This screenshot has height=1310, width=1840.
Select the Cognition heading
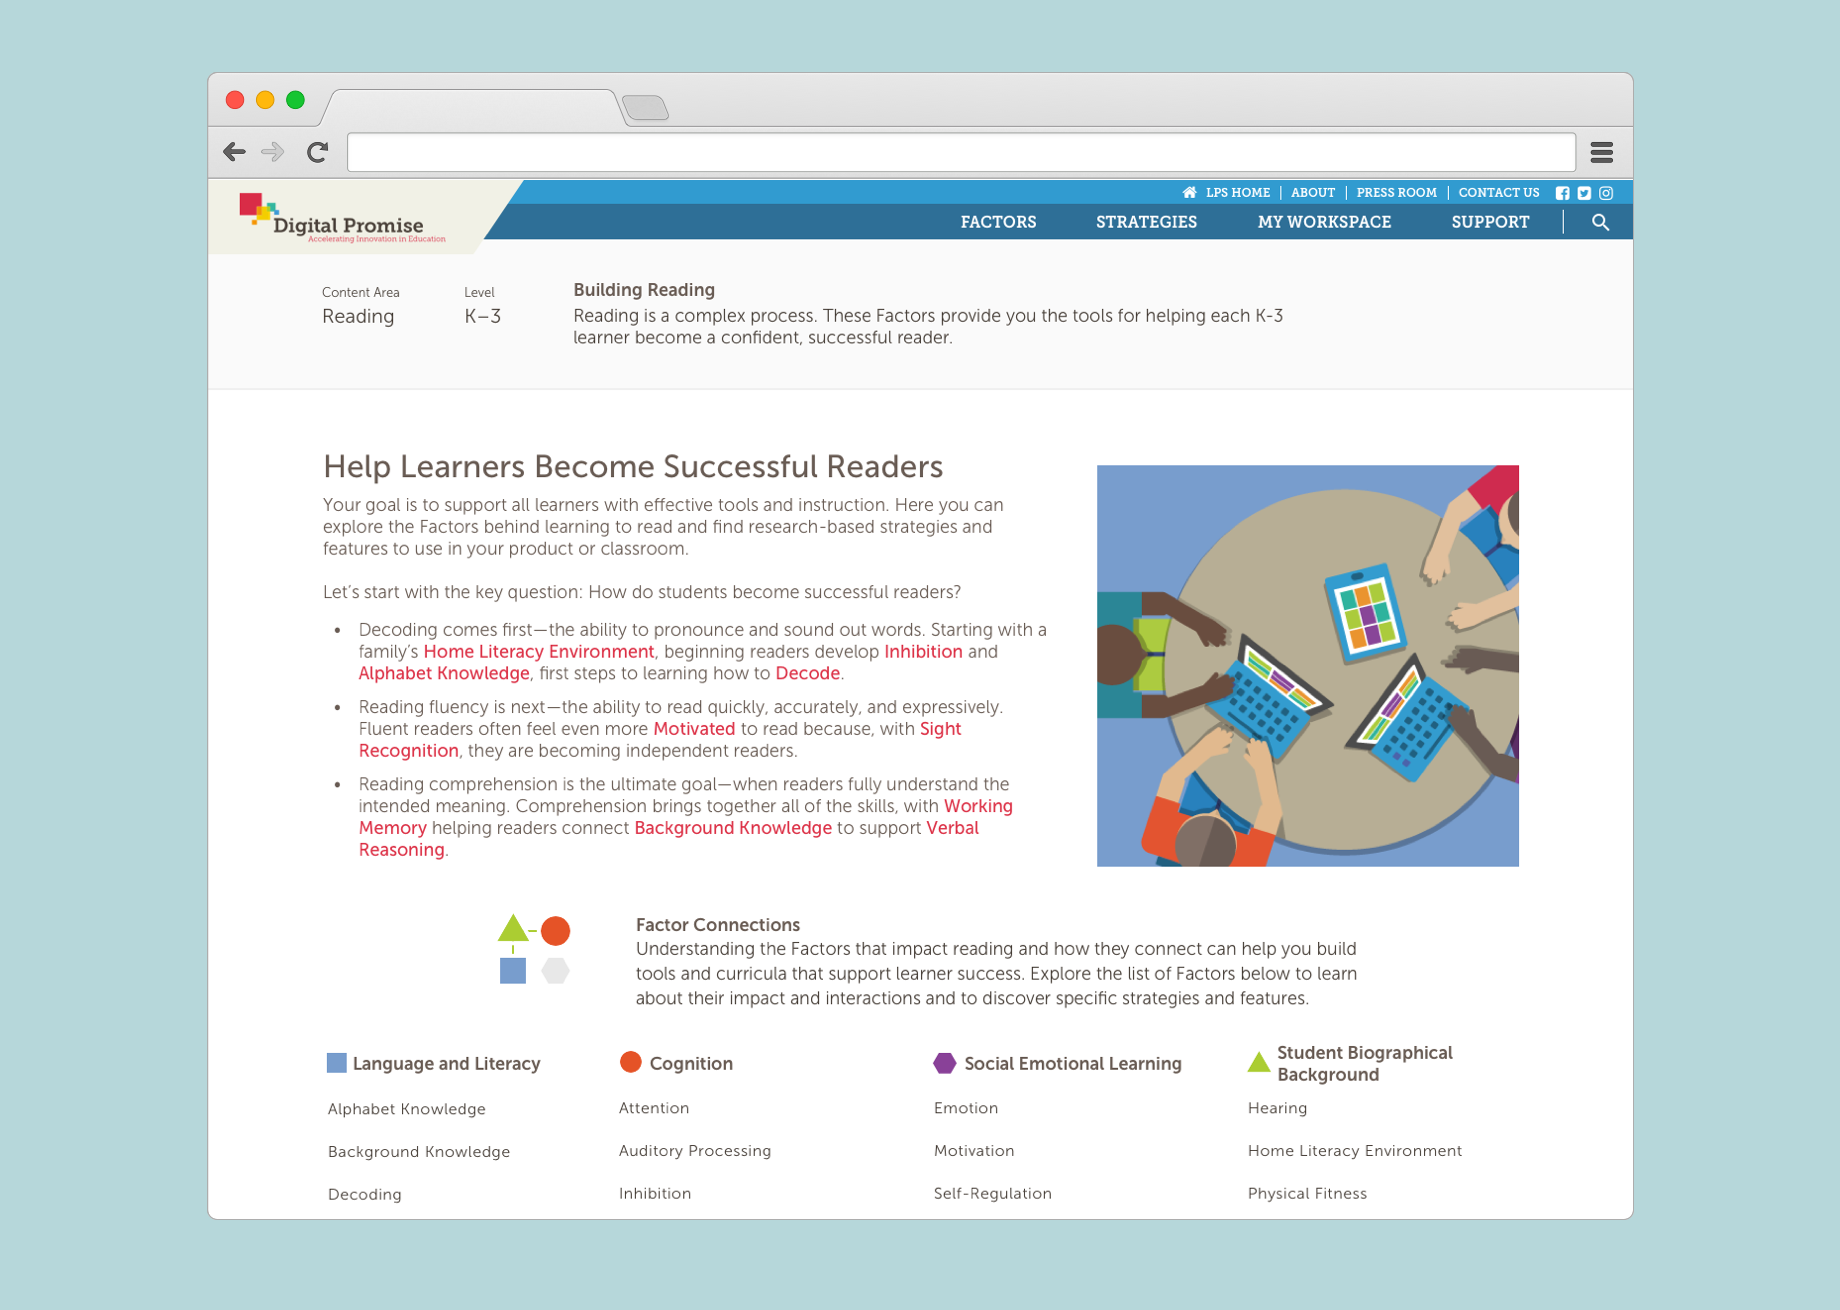click(x=691, y=1064)
